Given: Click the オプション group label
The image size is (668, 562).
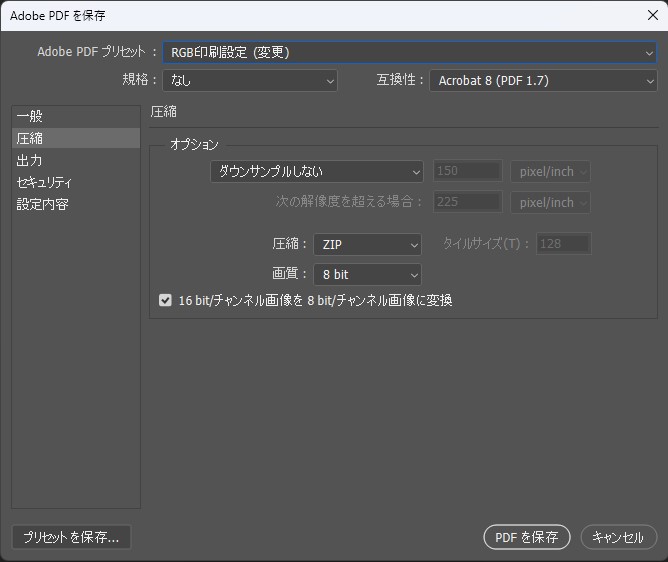Looking at the screenshot, I should click(x=194, y=145).
